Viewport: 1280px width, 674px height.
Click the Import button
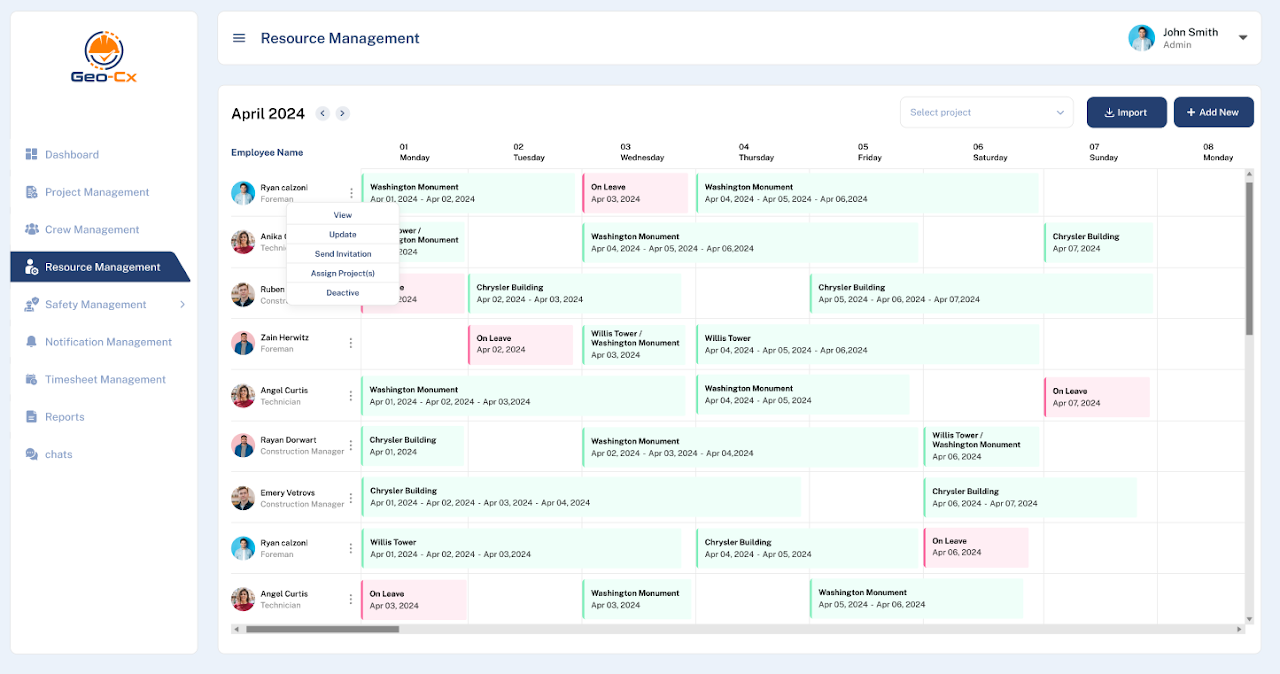coord(1126,113)
